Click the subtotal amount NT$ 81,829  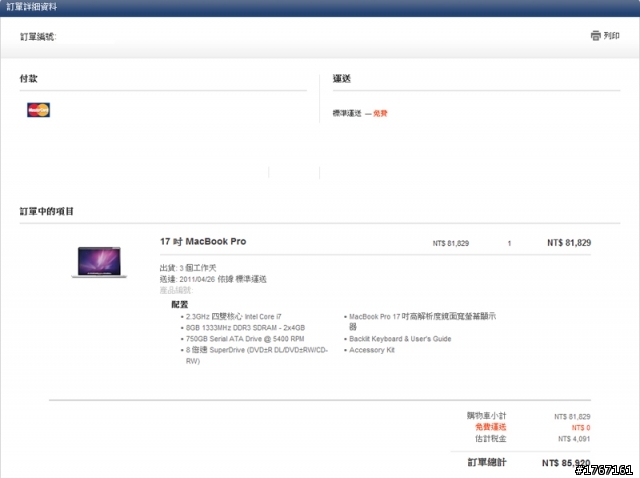coord(572,416)
